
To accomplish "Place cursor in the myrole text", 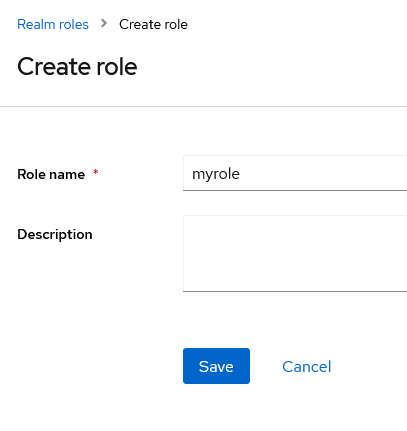I will pyautogui.click(x=216, y=174).
